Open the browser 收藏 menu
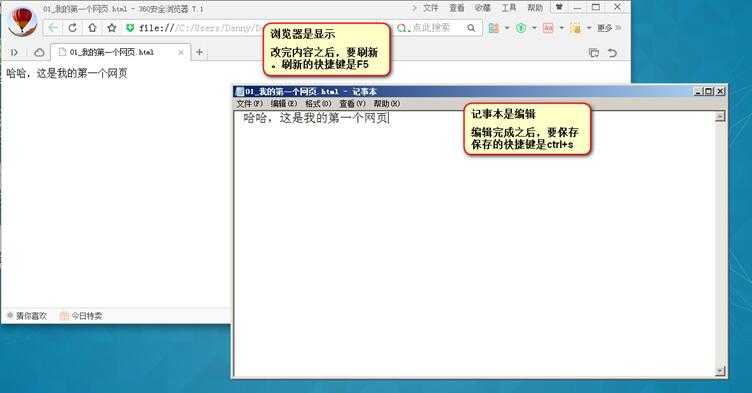The width and height of the screenshot is (752, 393). point(482,8)
